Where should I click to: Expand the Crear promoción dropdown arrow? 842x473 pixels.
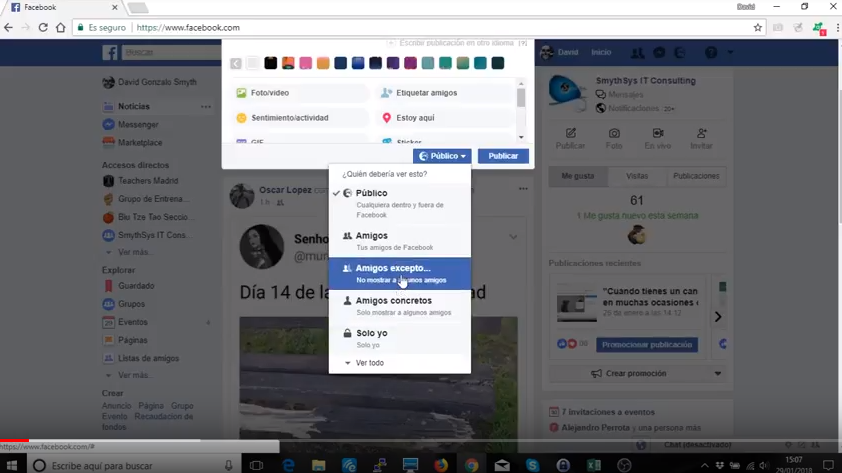(717, 374)
